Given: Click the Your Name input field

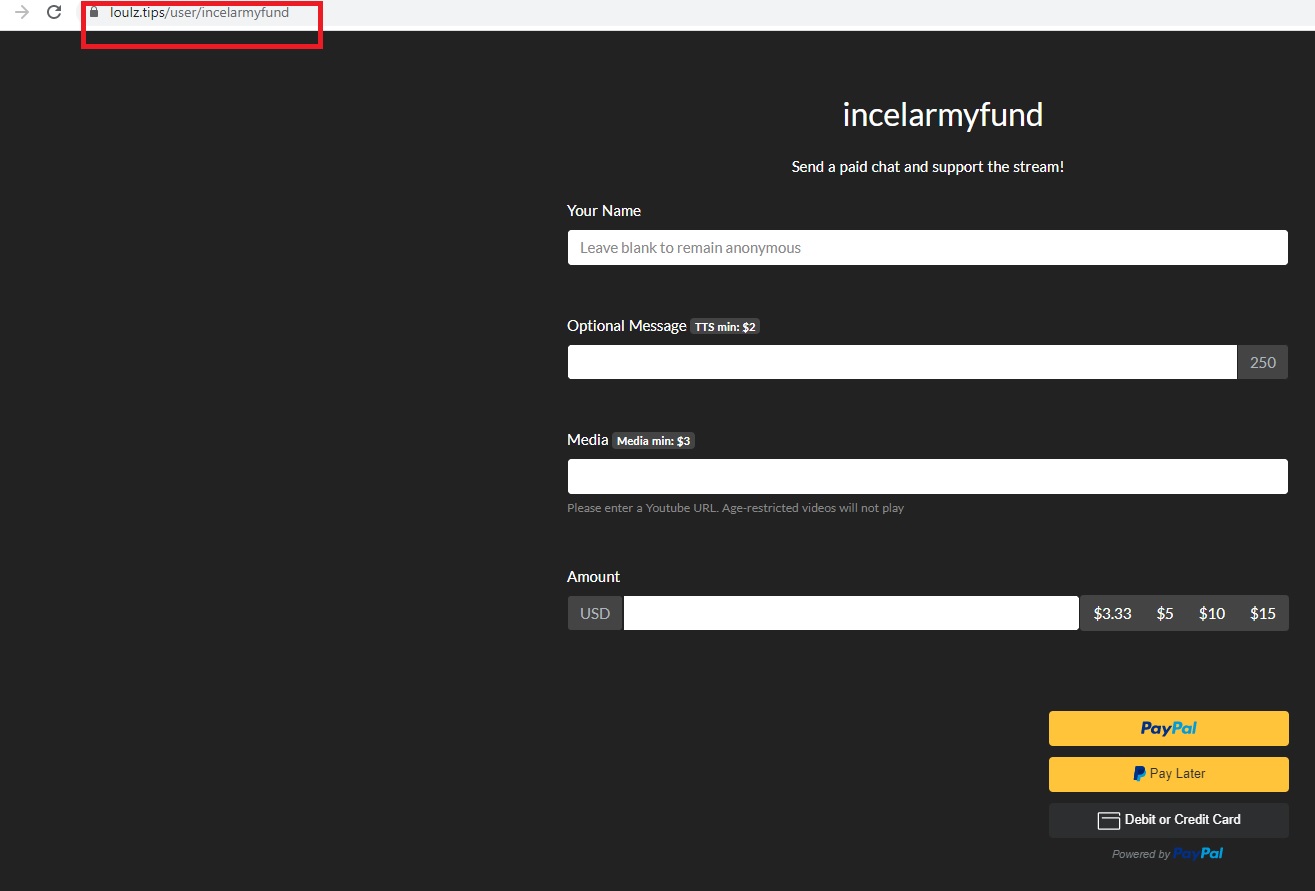Looking at the screenshot, I should tap(927, 248).
